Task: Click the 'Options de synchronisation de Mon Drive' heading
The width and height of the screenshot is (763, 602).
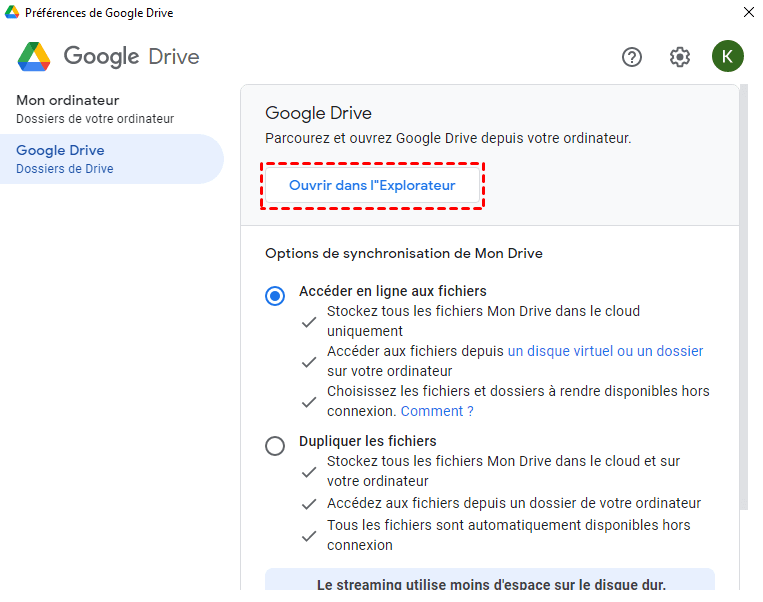Action: pos(404,253)
